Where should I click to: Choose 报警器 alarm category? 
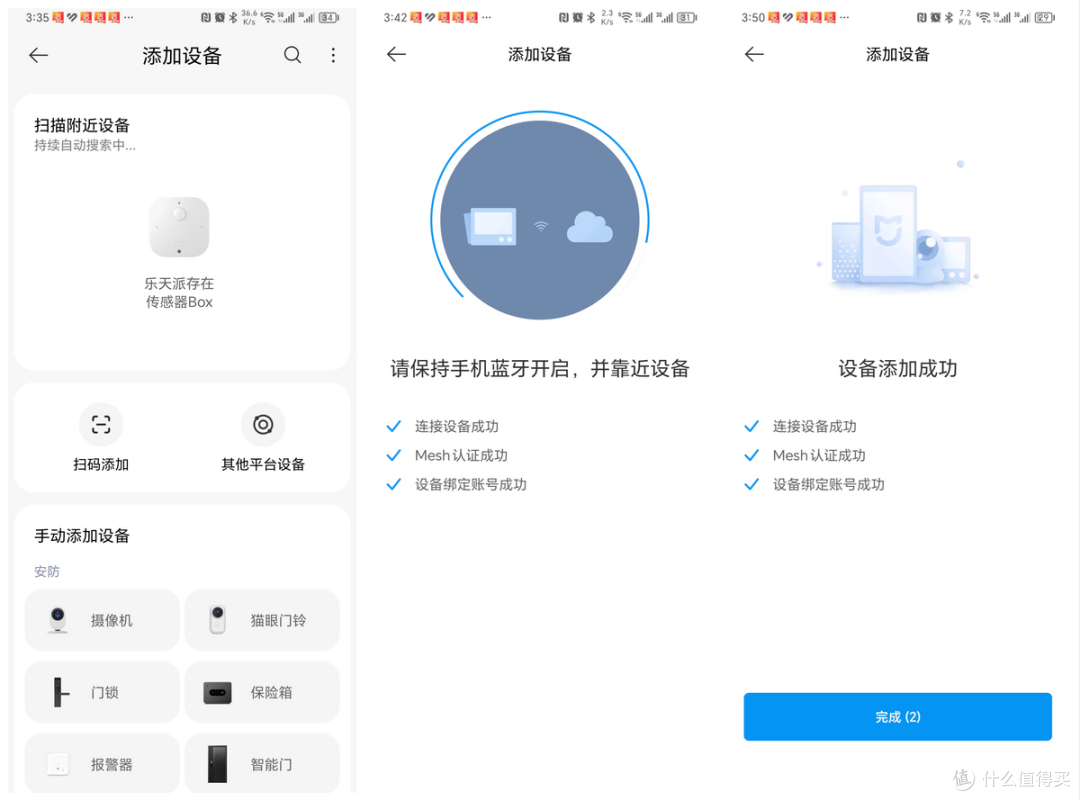(x=102, y=763)
